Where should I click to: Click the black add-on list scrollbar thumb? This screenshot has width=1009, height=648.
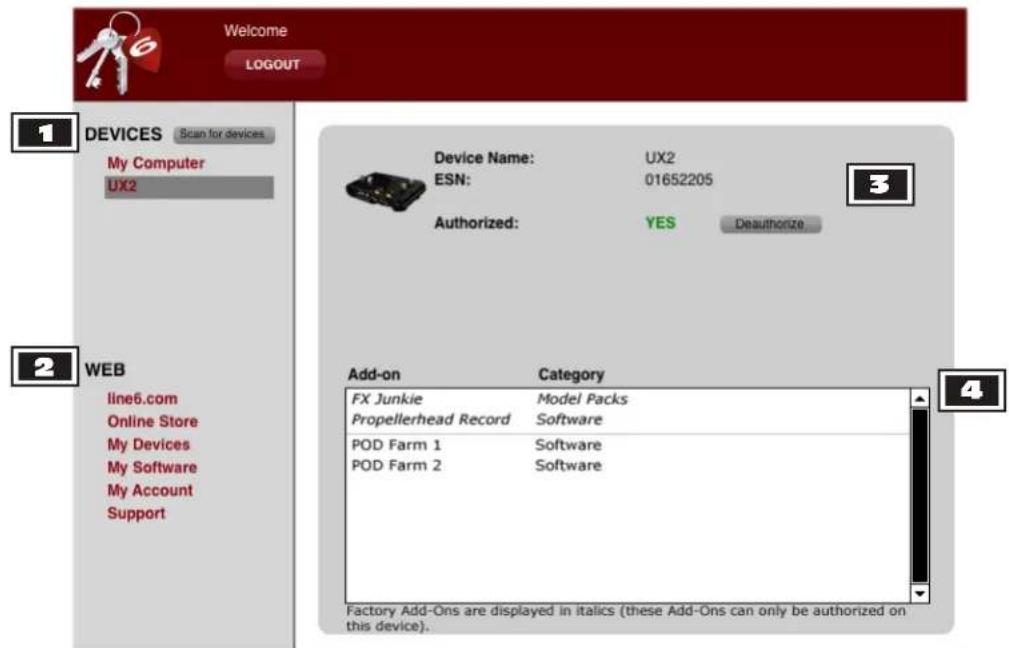coord(920,495)
